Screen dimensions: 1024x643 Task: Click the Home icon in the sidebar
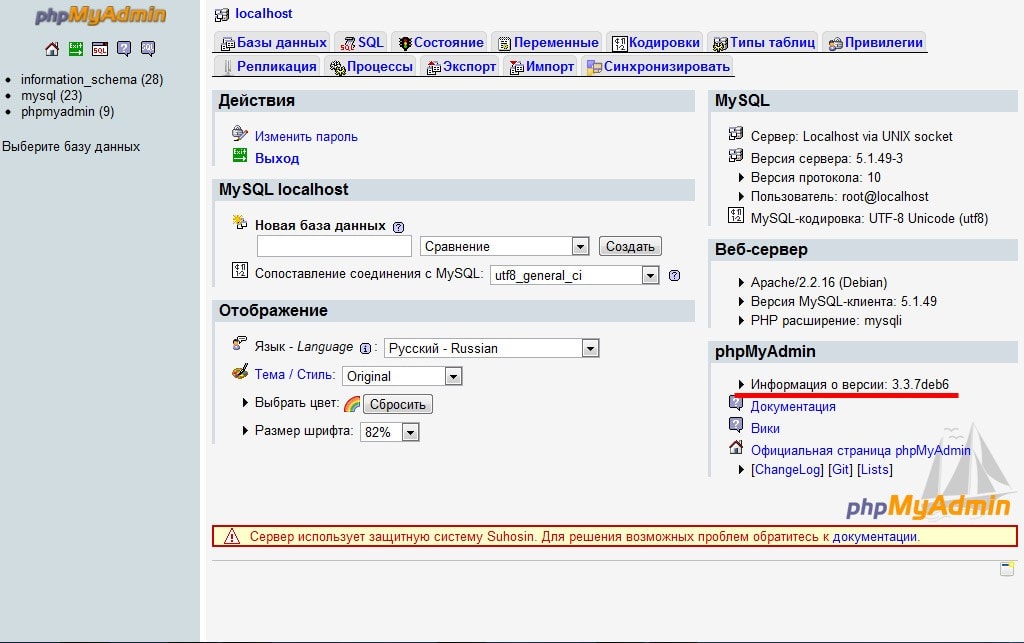[x=52, y=48]
